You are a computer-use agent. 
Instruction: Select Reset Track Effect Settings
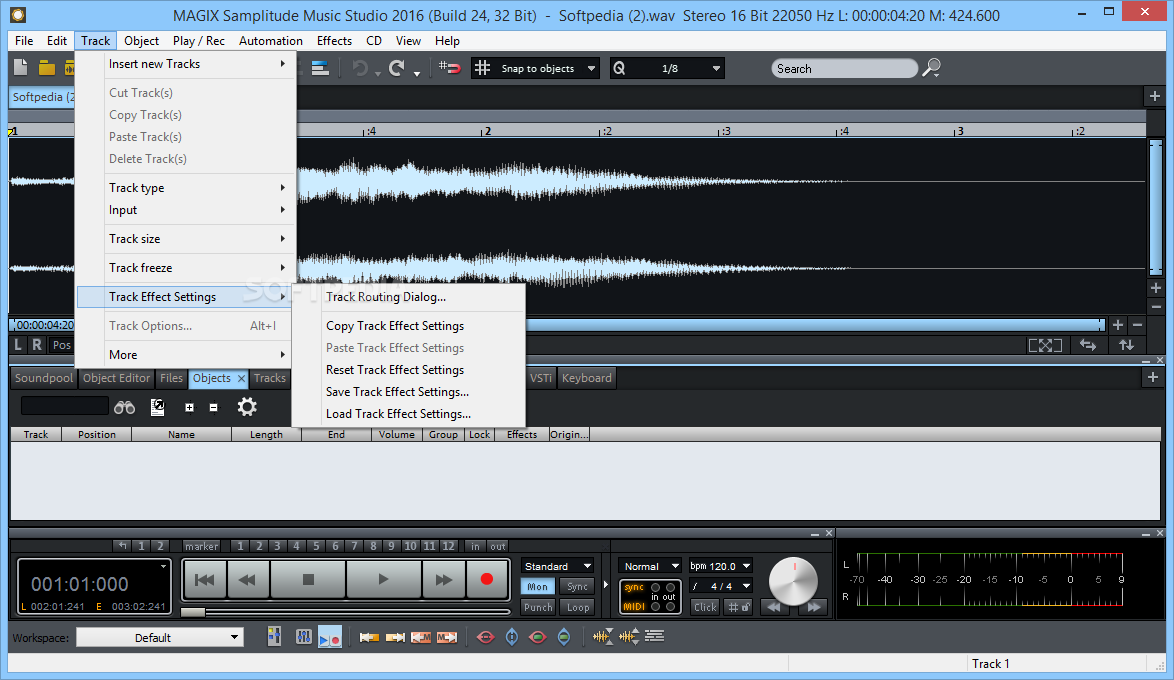[409, 370]
